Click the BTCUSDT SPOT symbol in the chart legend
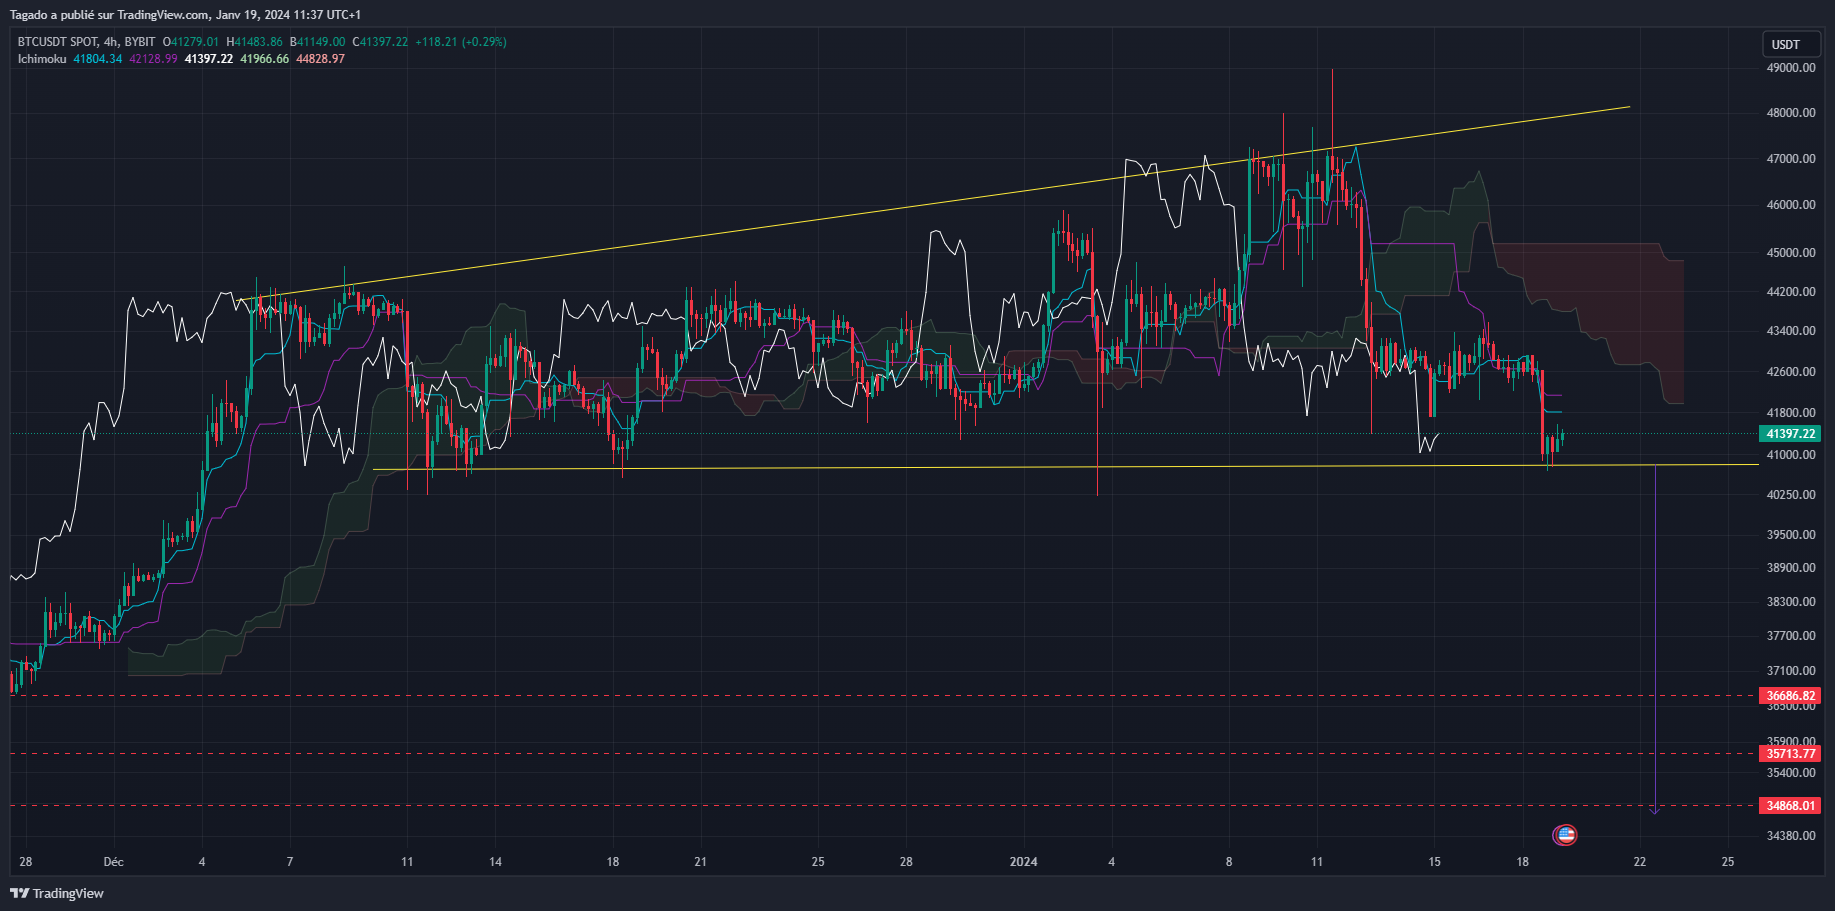 [x=55, y=42]
